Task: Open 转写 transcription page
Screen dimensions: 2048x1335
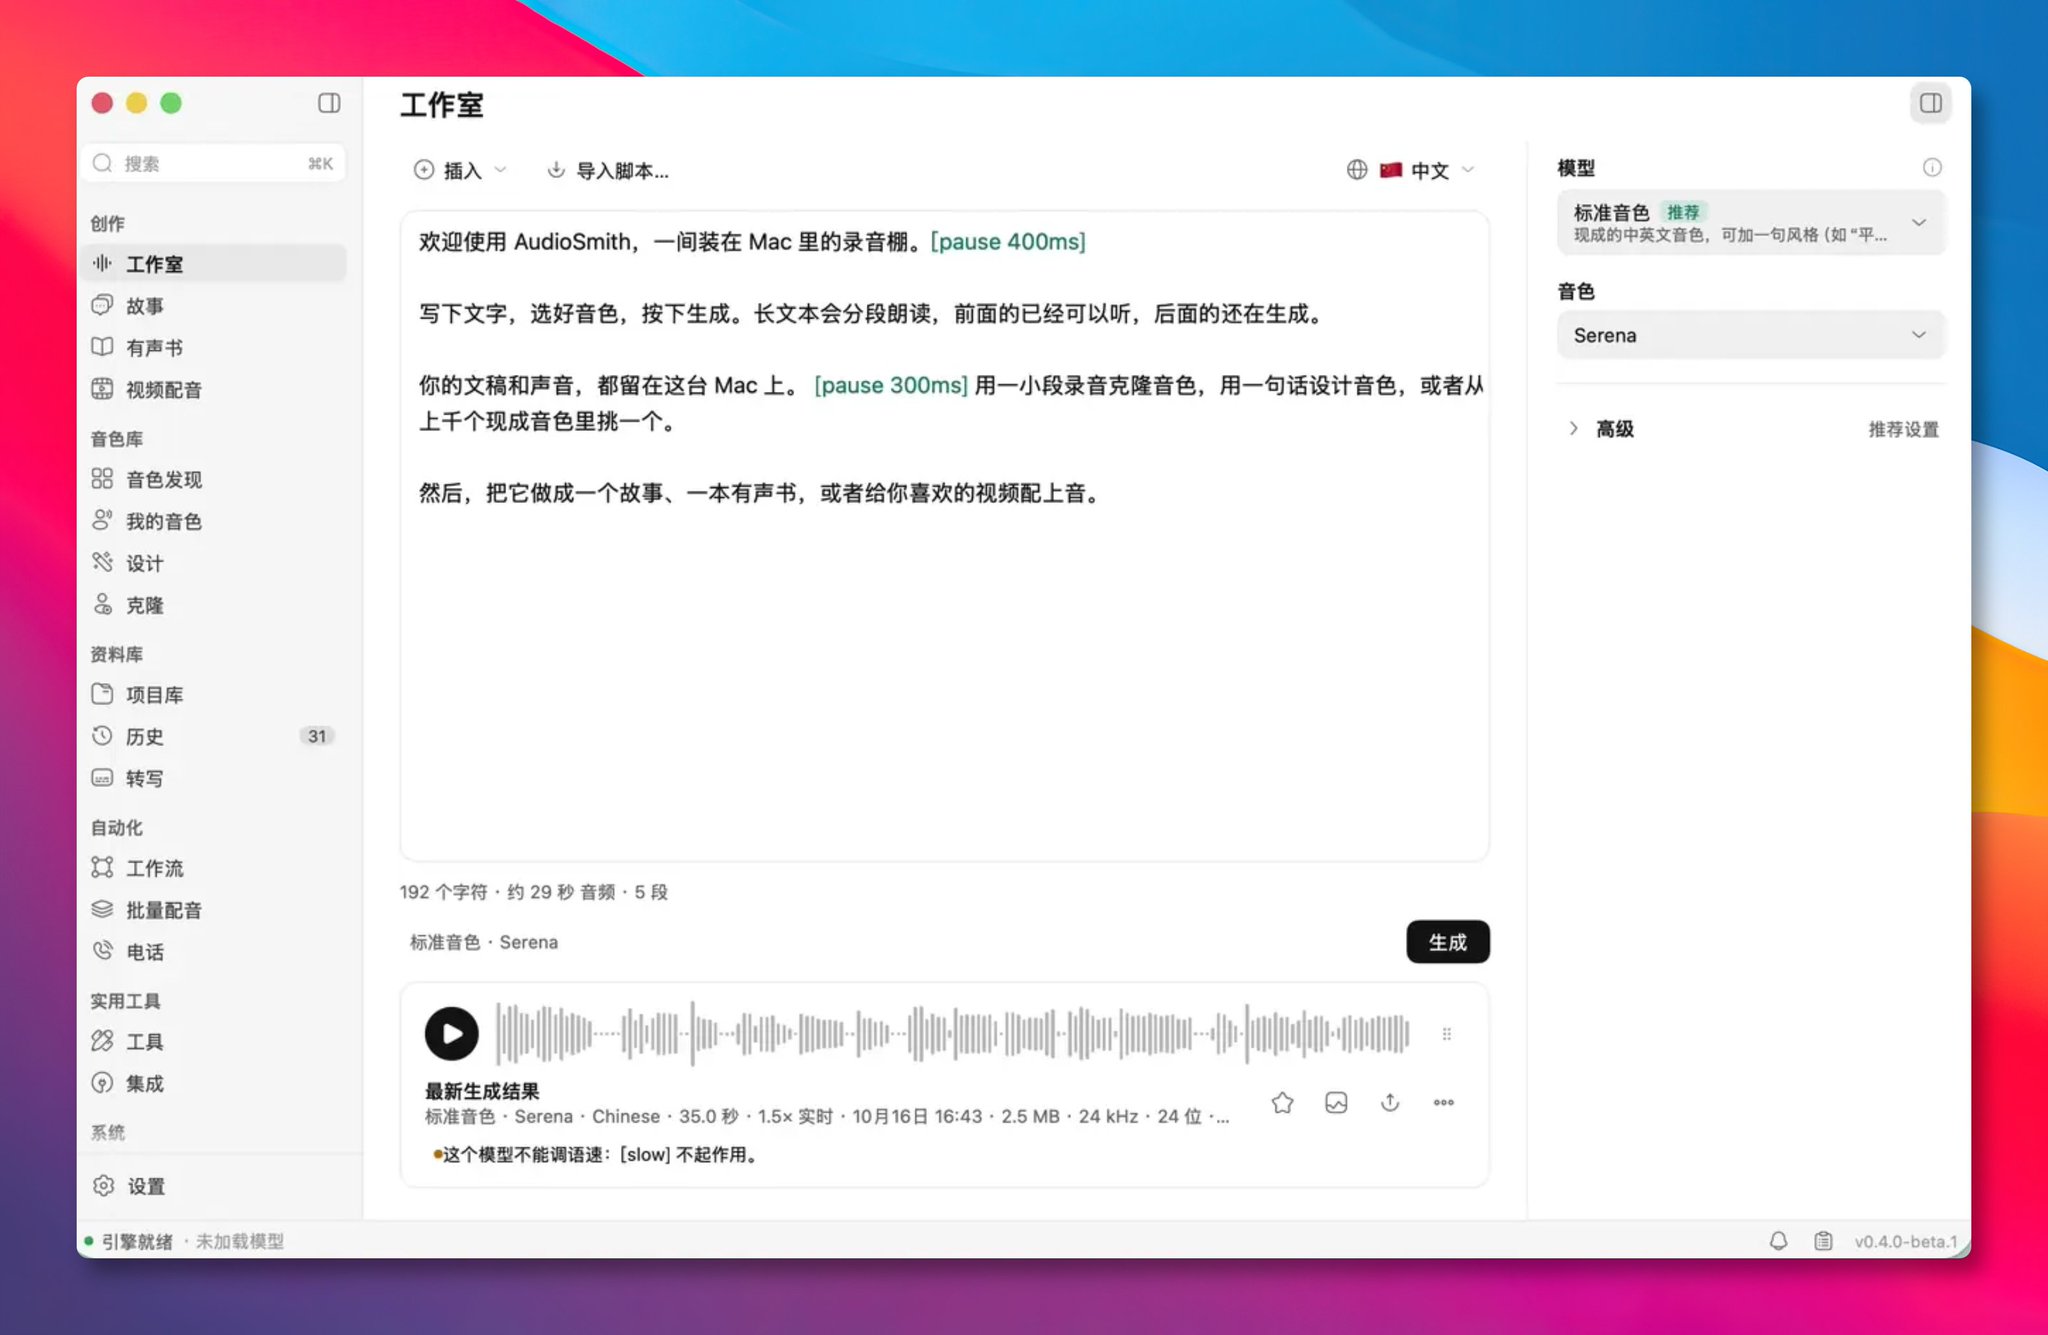Action: tap(216, 779)
